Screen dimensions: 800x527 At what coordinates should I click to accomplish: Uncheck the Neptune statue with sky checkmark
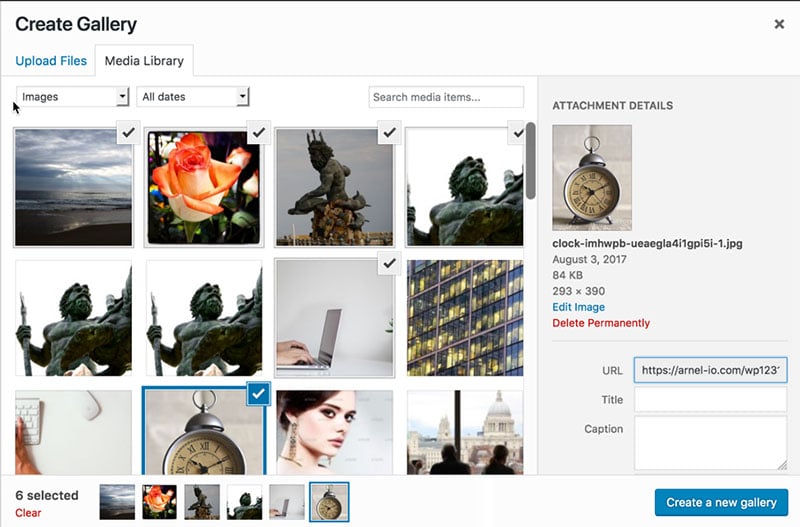pyautogui.click(x=389, y=133)
